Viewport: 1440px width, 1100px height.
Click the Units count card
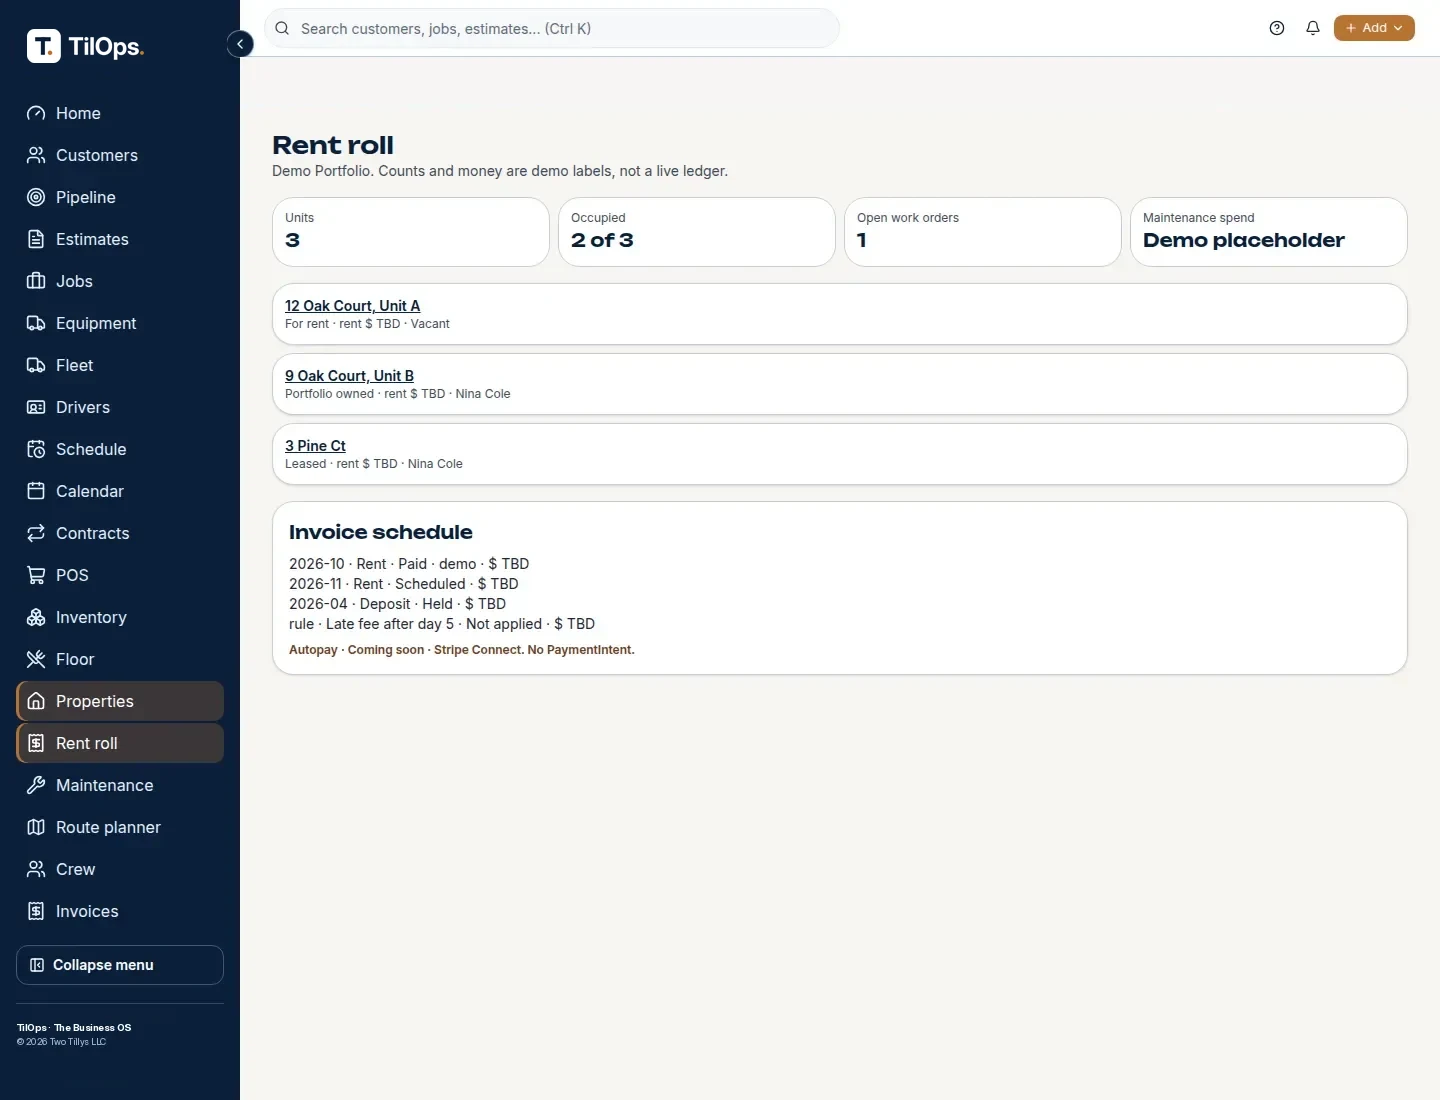coord(411,232)
